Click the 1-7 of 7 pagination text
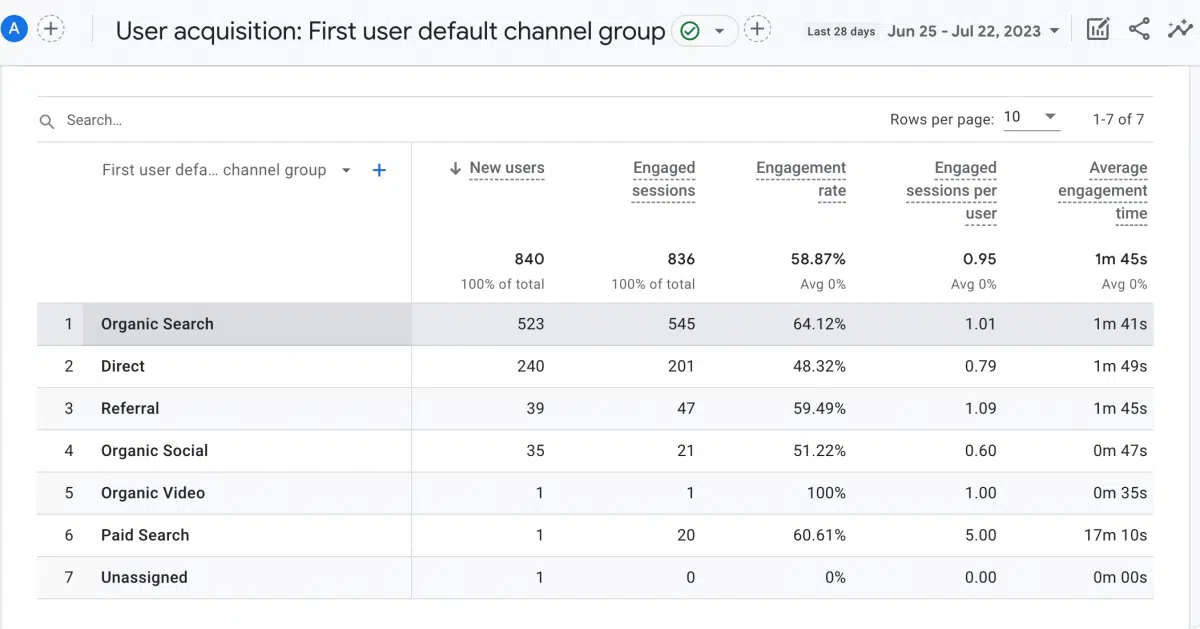1200x629 pixels. 1118,119
